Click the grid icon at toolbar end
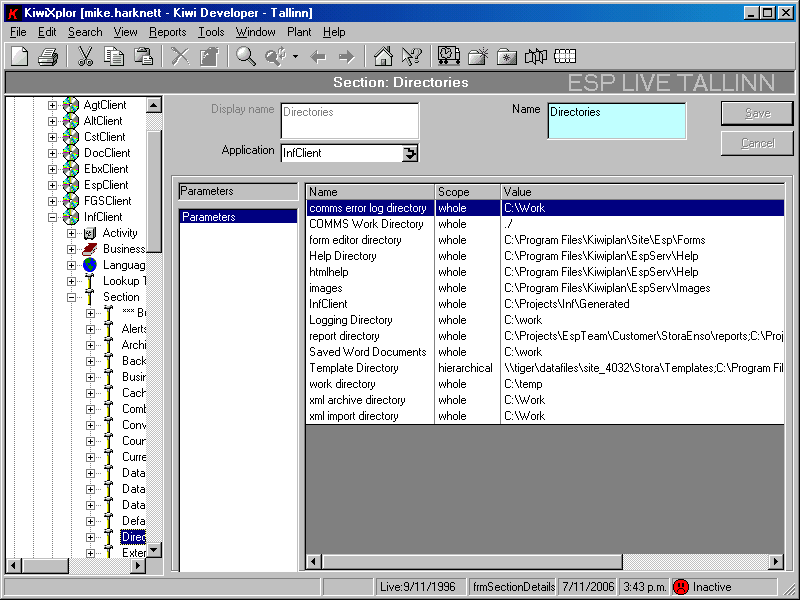The width and height of the screenshot is (800, 600). 565,56
